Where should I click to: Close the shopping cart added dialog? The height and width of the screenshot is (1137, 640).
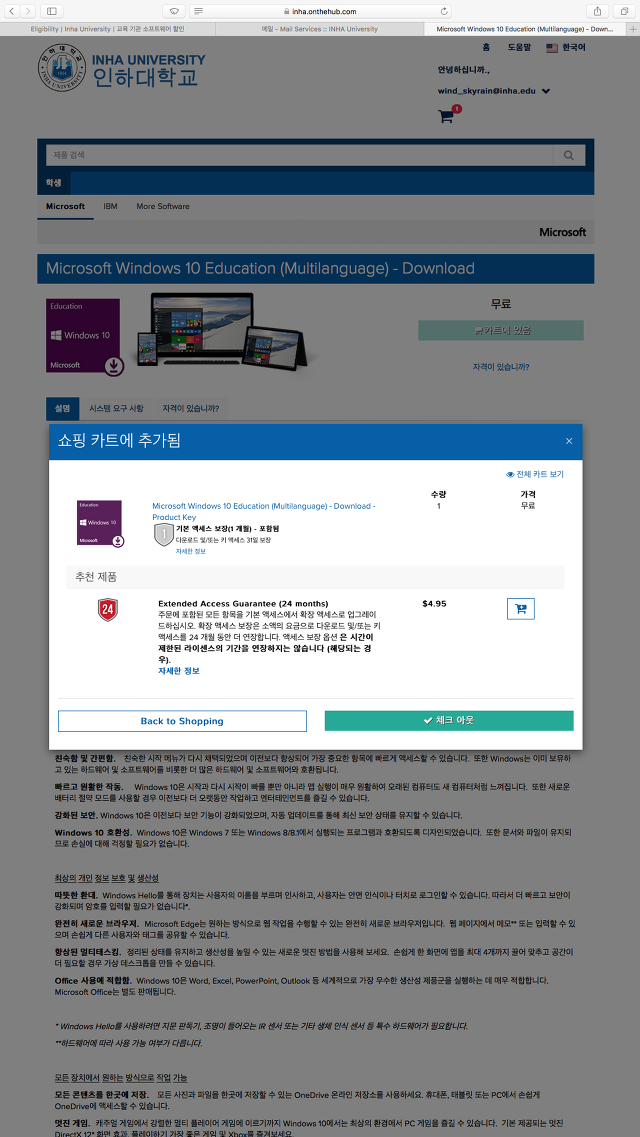(x=569, y=441)
